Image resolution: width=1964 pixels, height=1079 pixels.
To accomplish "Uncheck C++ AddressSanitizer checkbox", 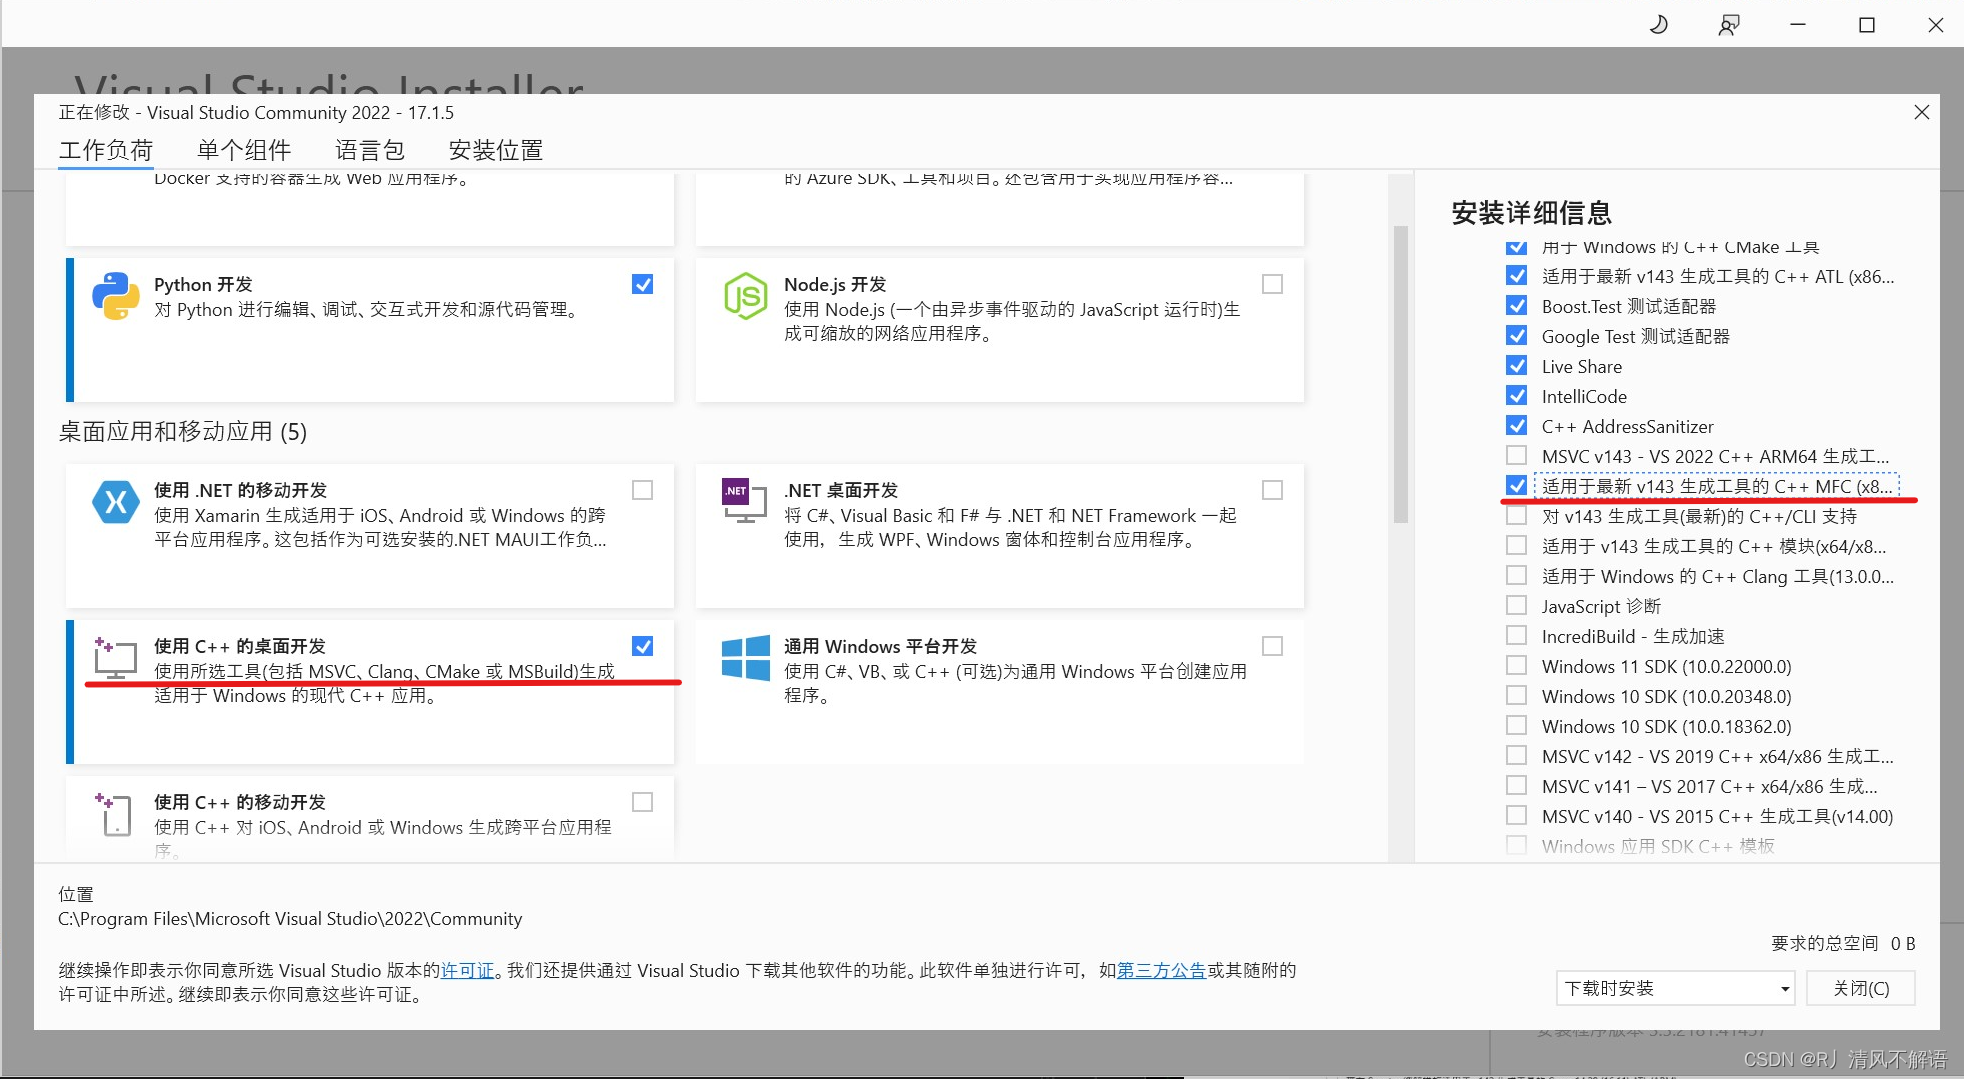I will point(1517,425).
